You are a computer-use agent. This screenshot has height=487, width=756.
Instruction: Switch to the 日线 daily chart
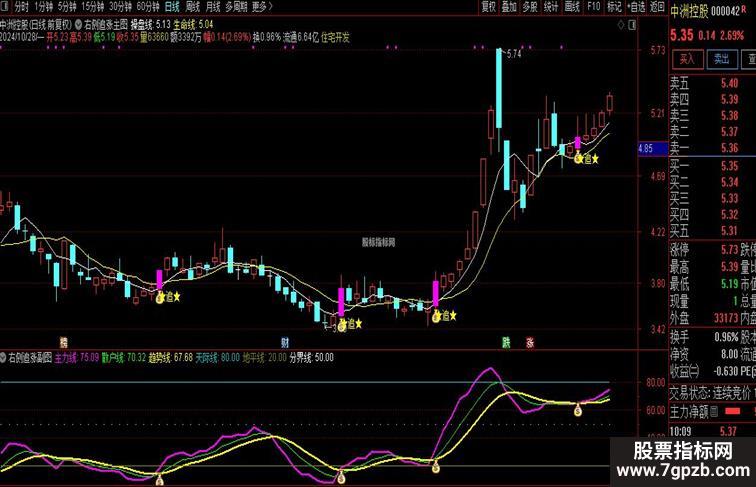coord(172,7)
